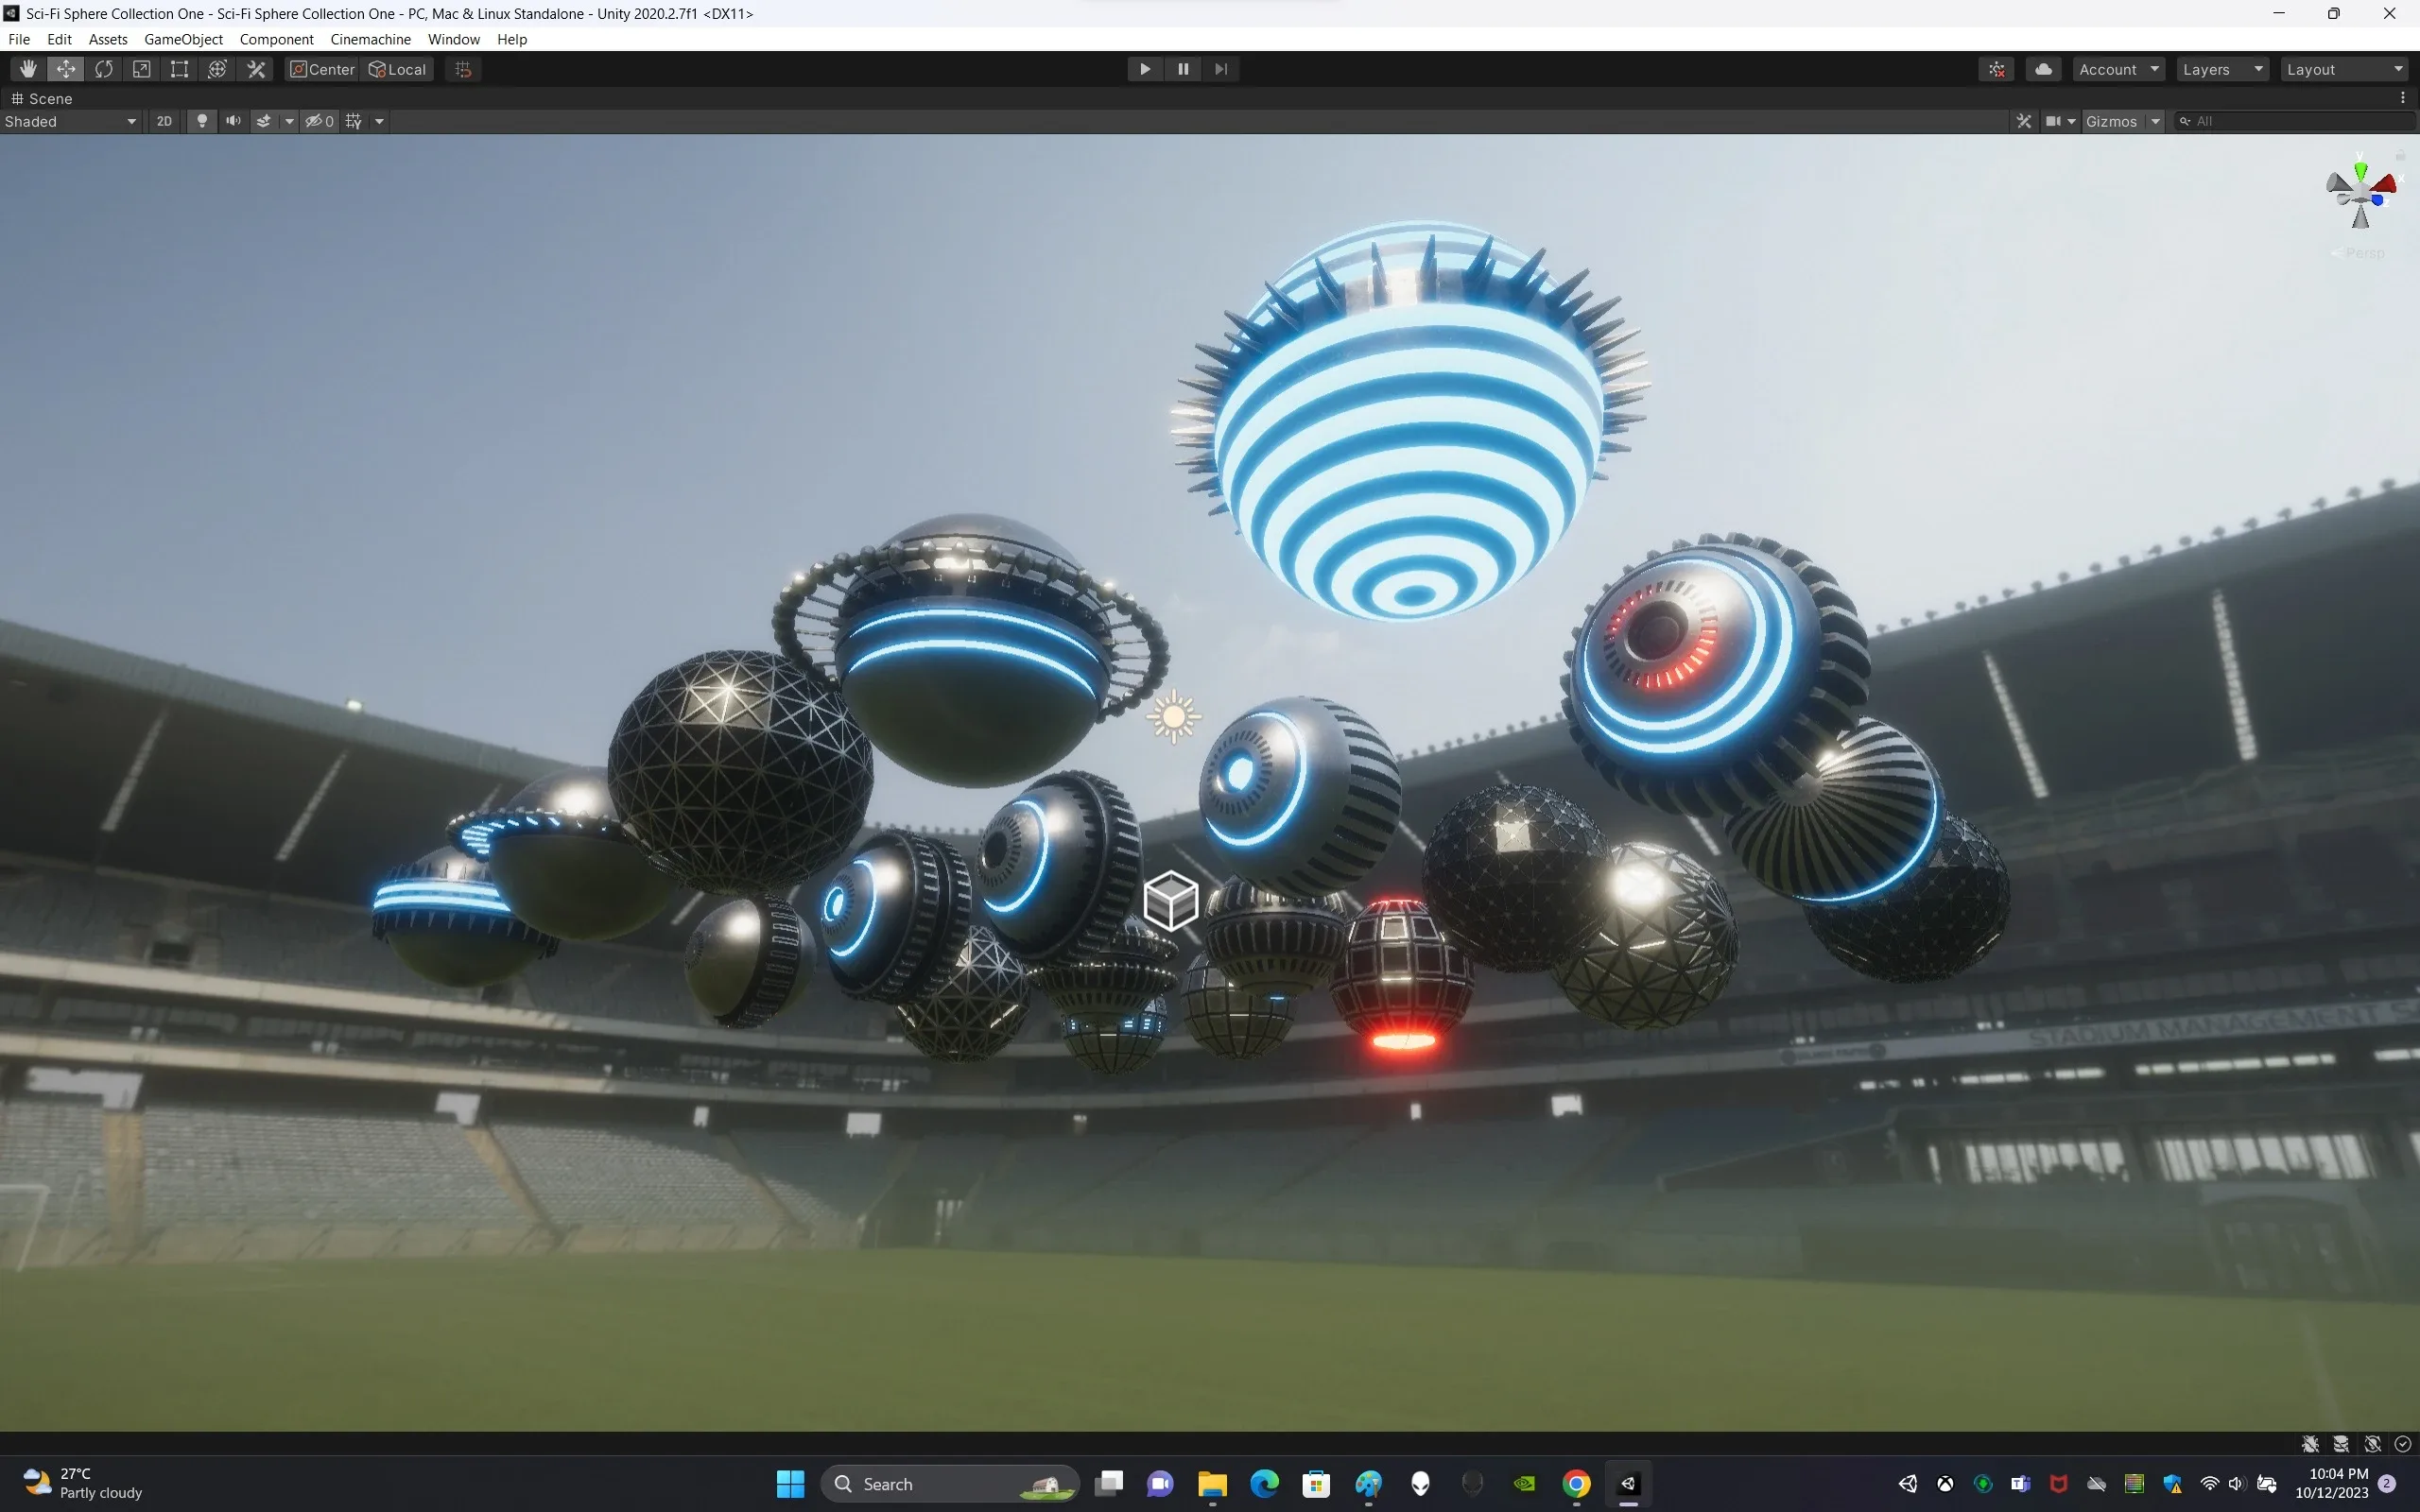Select the Rect Transform tool
This screenshot has height=1512, width=2420.
[x=179, y=69]
